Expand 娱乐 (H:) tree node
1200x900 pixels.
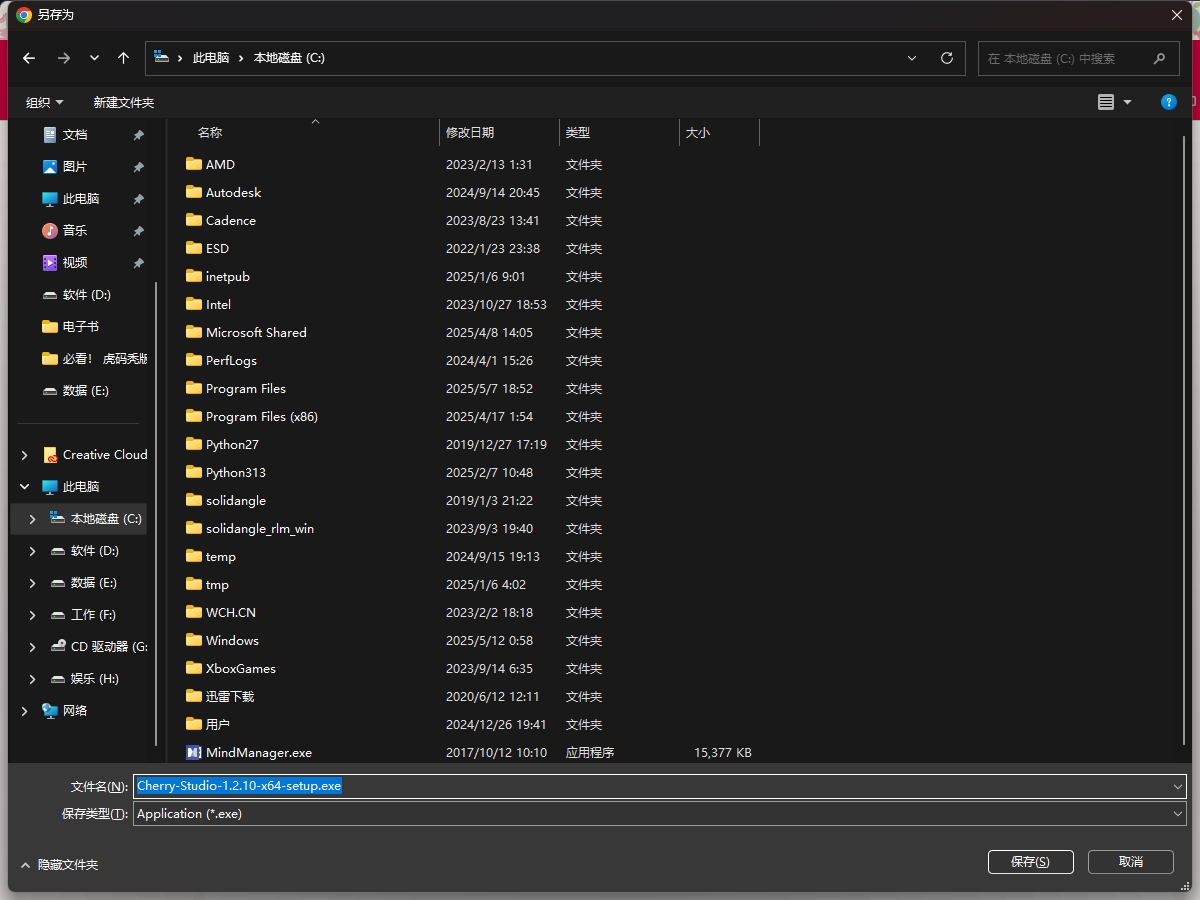(x=33, y=679)
